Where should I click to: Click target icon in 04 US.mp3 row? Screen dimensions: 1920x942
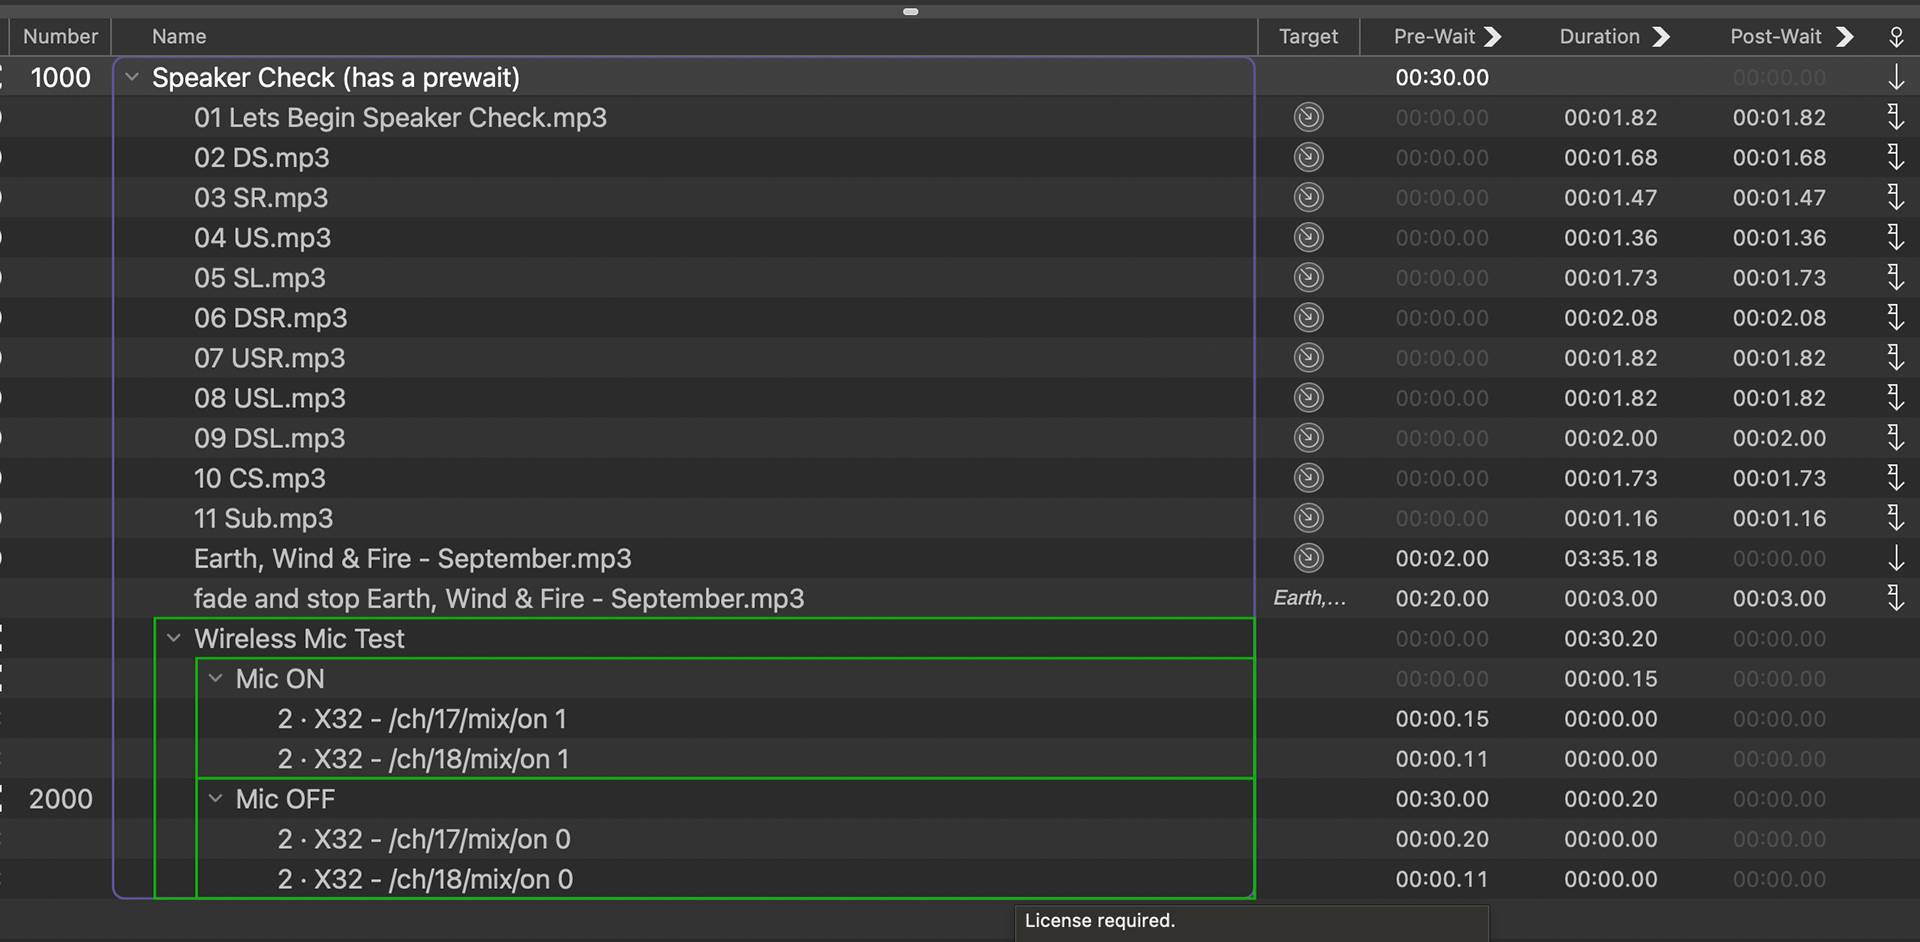(1308, 237)
